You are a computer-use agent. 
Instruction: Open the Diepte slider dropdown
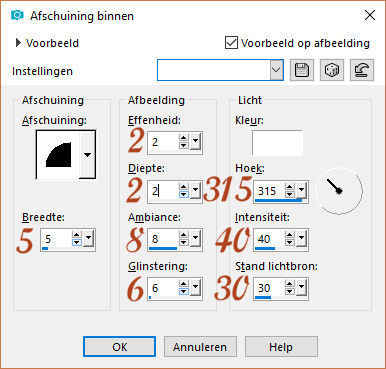(196, 190)
